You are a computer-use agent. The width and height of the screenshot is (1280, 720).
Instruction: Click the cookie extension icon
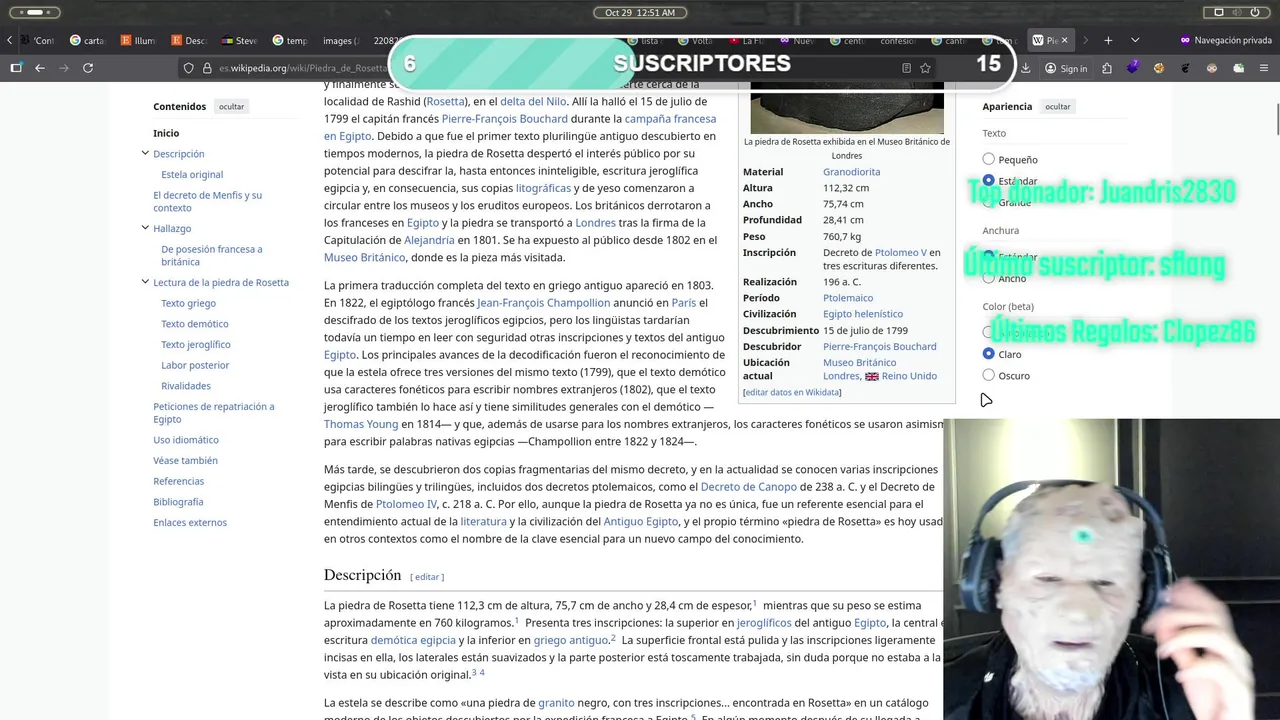1159,68
